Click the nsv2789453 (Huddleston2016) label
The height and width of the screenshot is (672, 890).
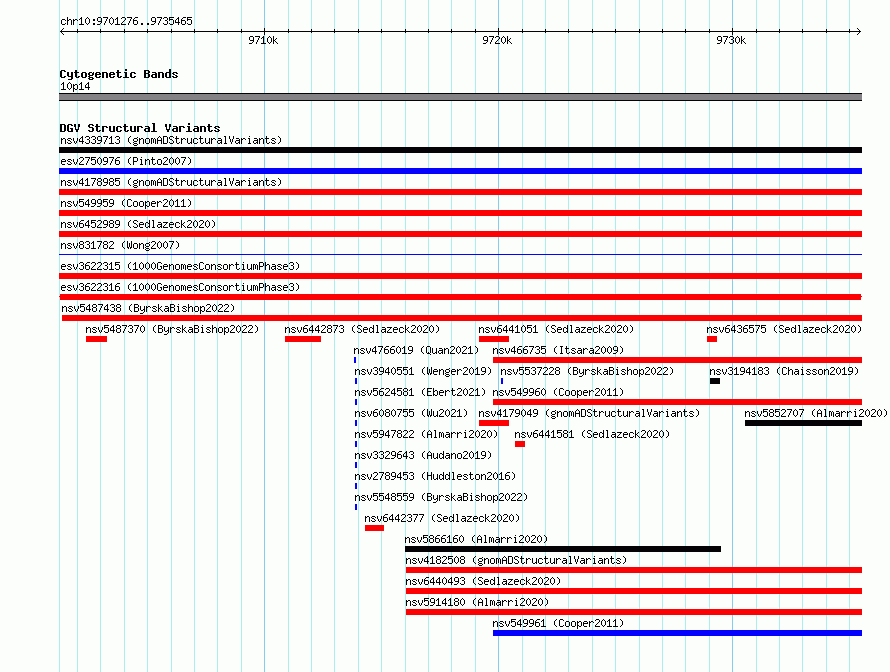(435, 476)
